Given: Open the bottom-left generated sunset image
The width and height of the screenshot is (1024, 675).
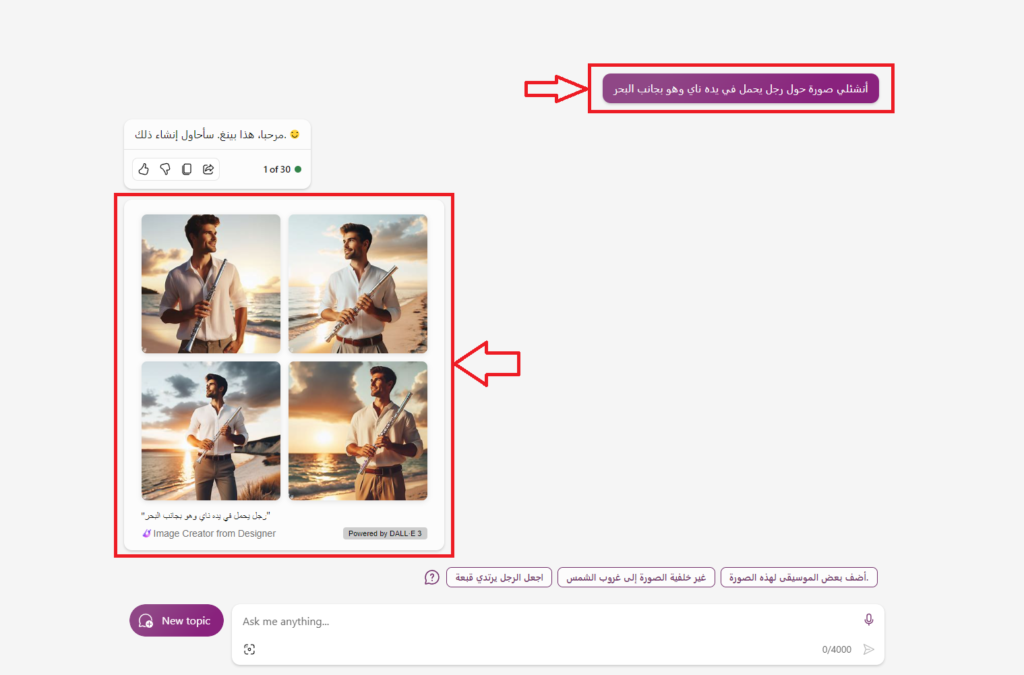Looking at the screenshot, I should pyautogui.click(x=211, y=431).
